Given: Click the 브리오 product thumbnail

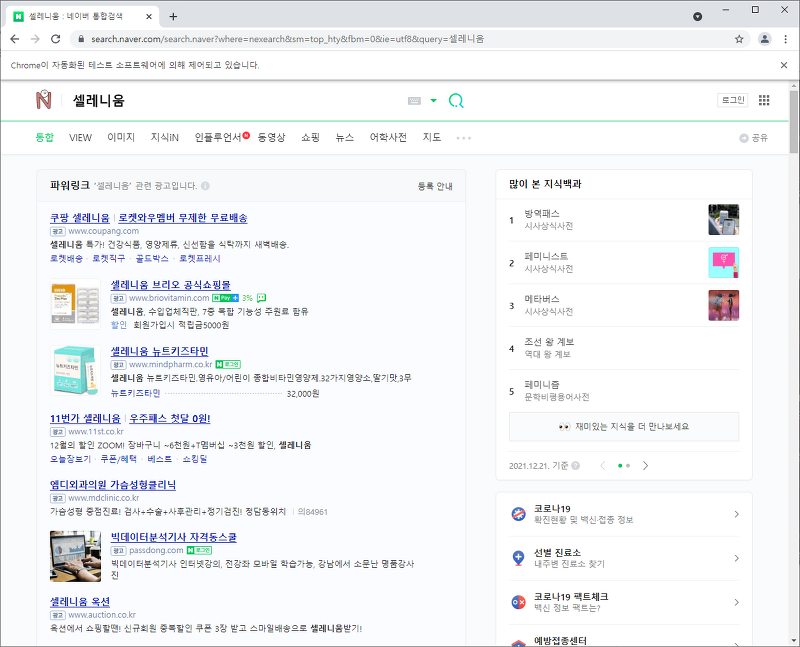Looking at the screenshot, I should click(x=75, y=304).
